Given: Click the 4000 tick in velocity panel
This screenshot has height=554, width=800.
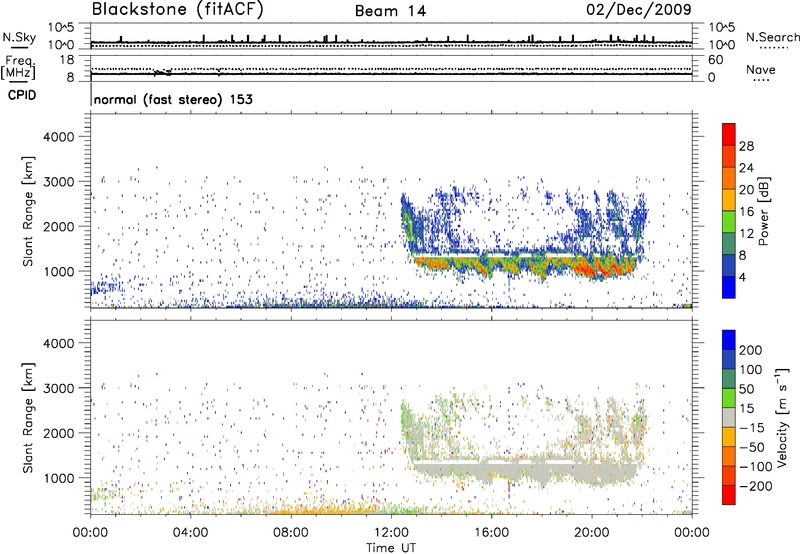Looking at the screenshot, I should pos(59,343).
